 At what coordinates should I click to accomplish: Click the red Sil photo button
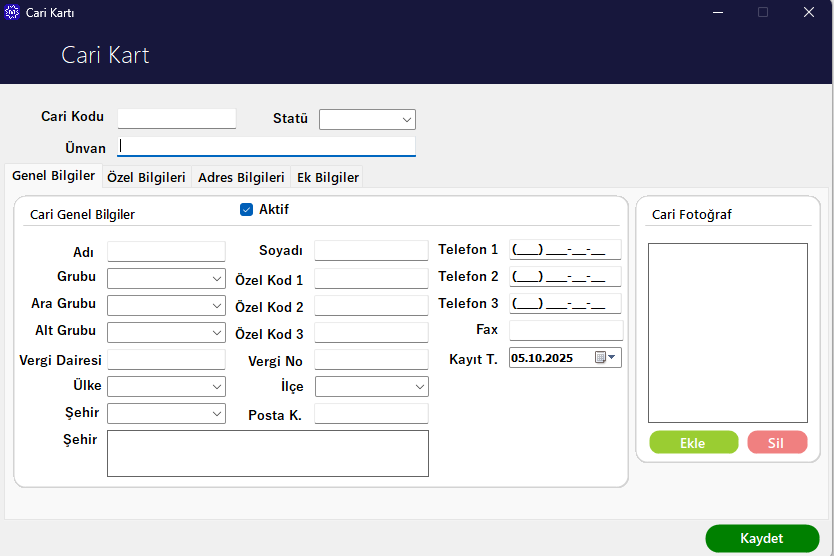point(776,443)
